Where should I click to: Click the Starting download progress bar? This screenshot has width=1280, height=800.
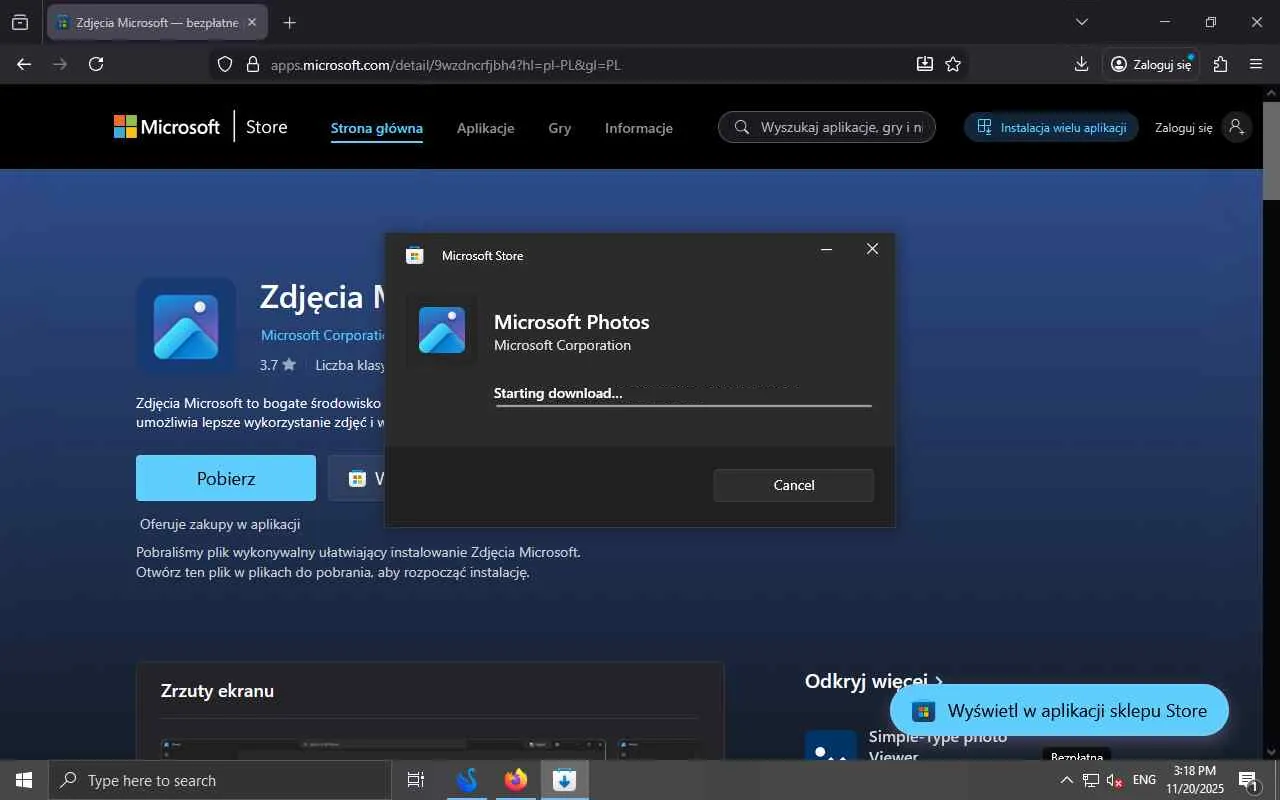tap(683, 406)
